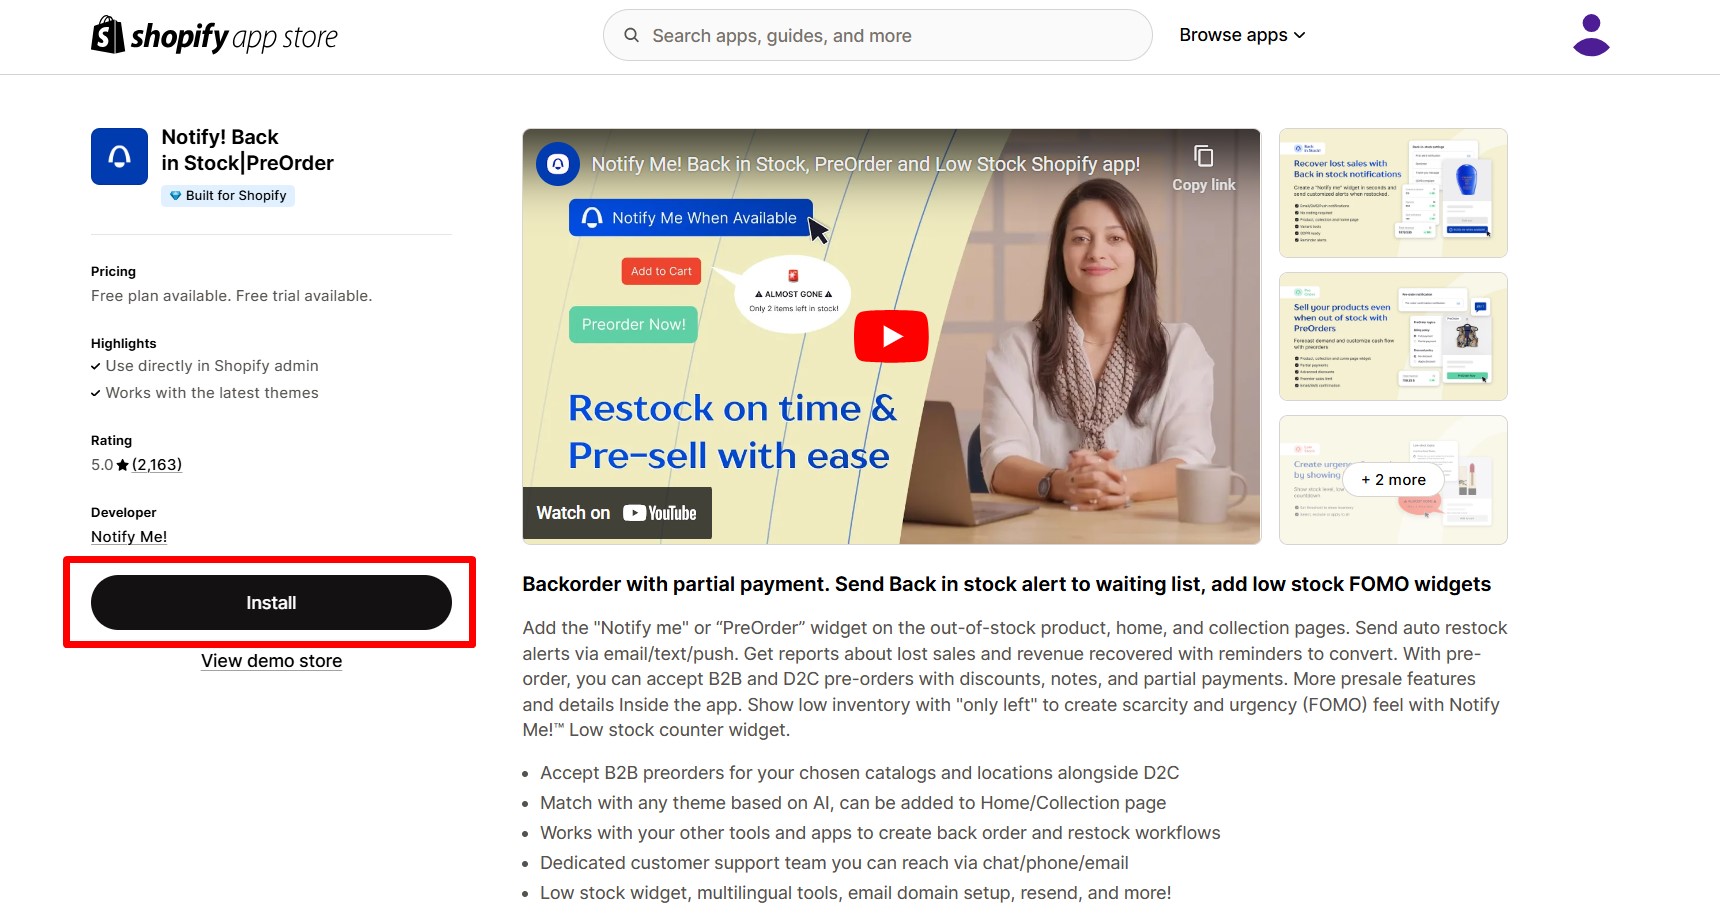Expand the Browse apps dropdown
The width and height of the screenshot is (1720, 923).
[x=1242, y=35]
